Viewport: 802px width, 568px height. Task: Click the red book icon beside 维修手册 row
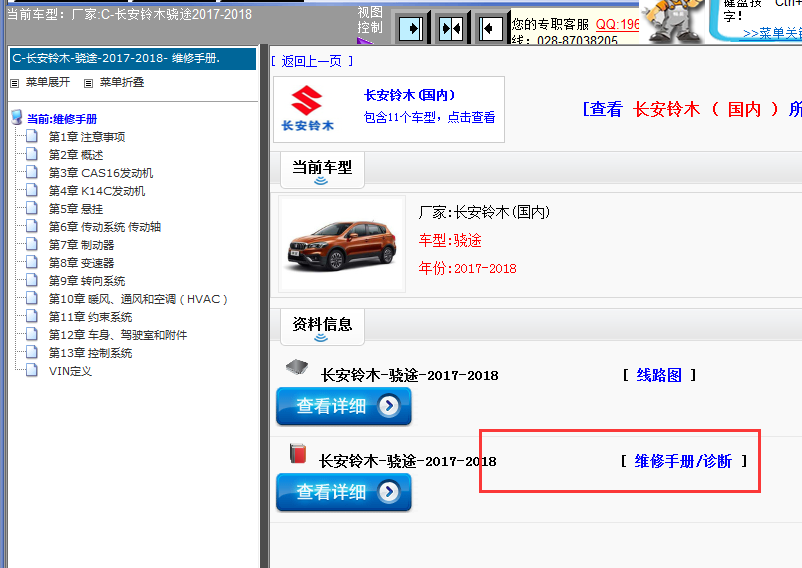[x=297, y=453]
